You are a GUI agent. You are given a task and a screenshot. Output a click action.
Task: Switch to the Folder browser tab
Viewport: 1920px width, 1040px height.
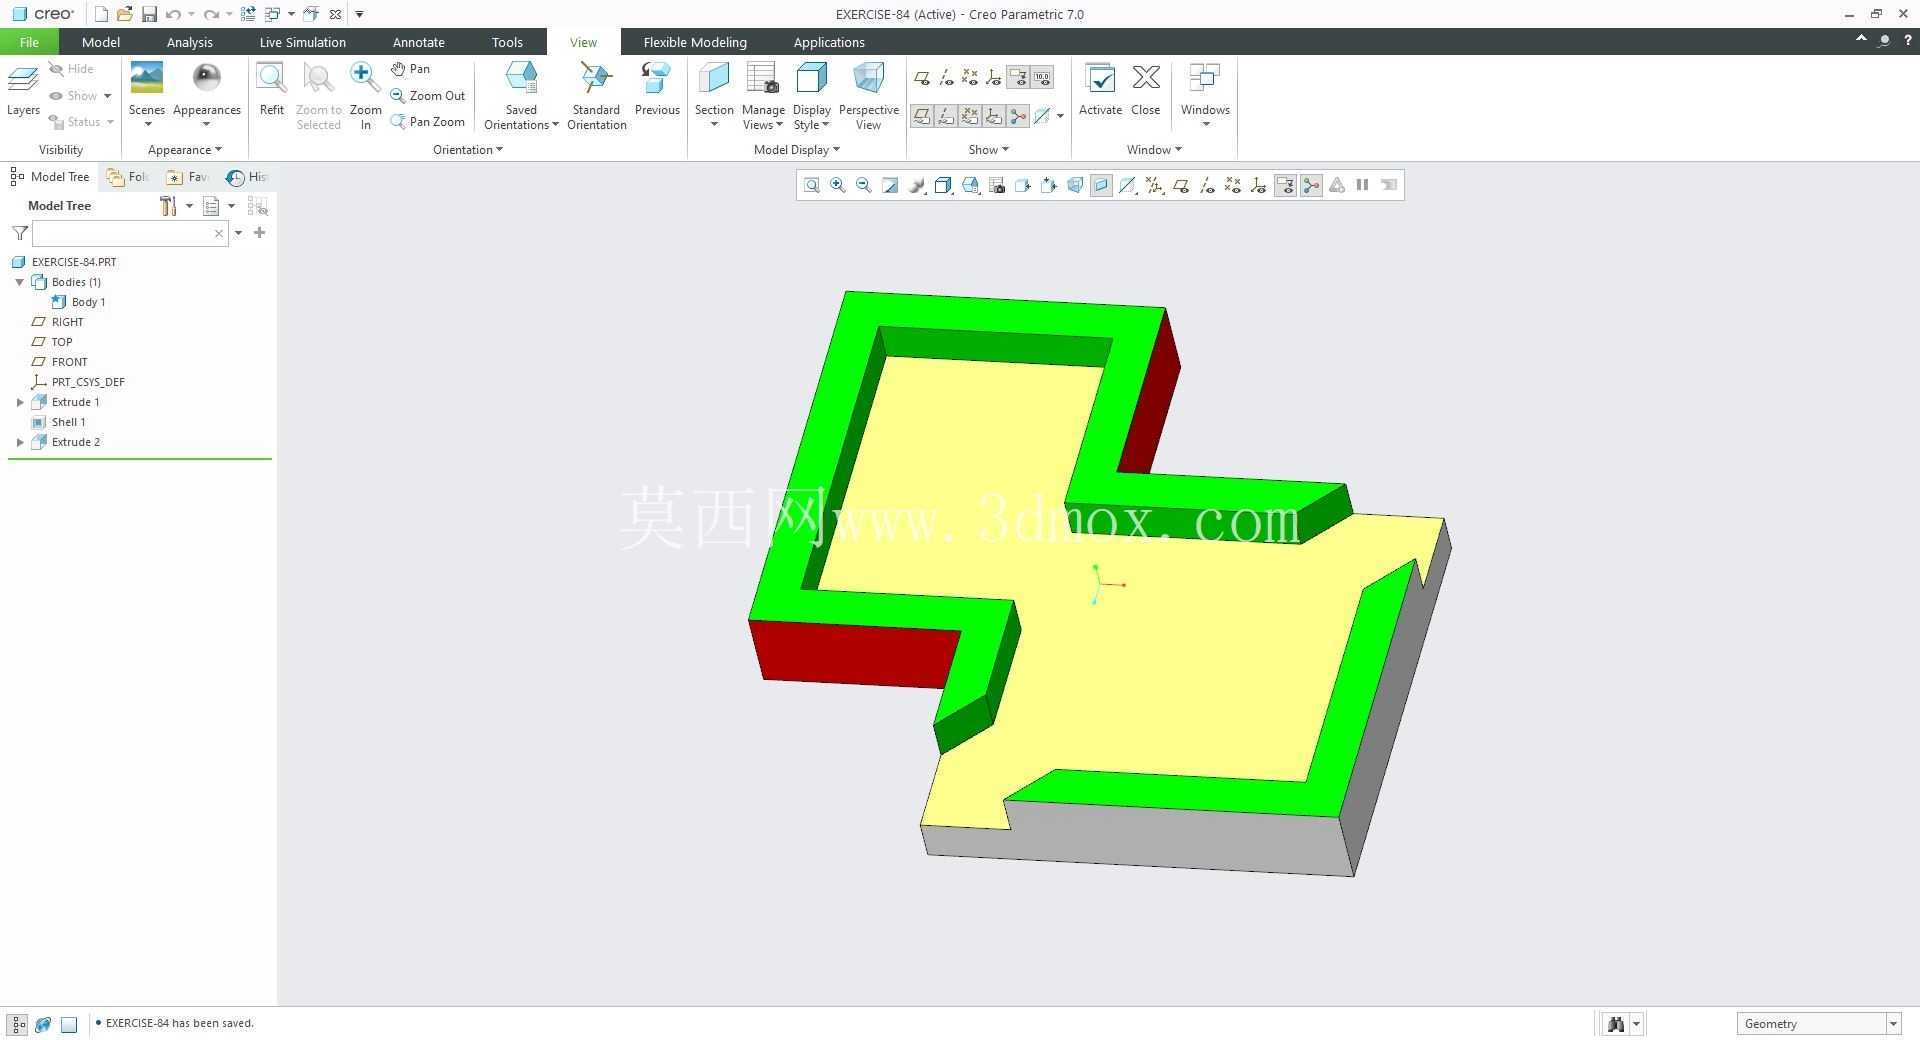[128, 177]
